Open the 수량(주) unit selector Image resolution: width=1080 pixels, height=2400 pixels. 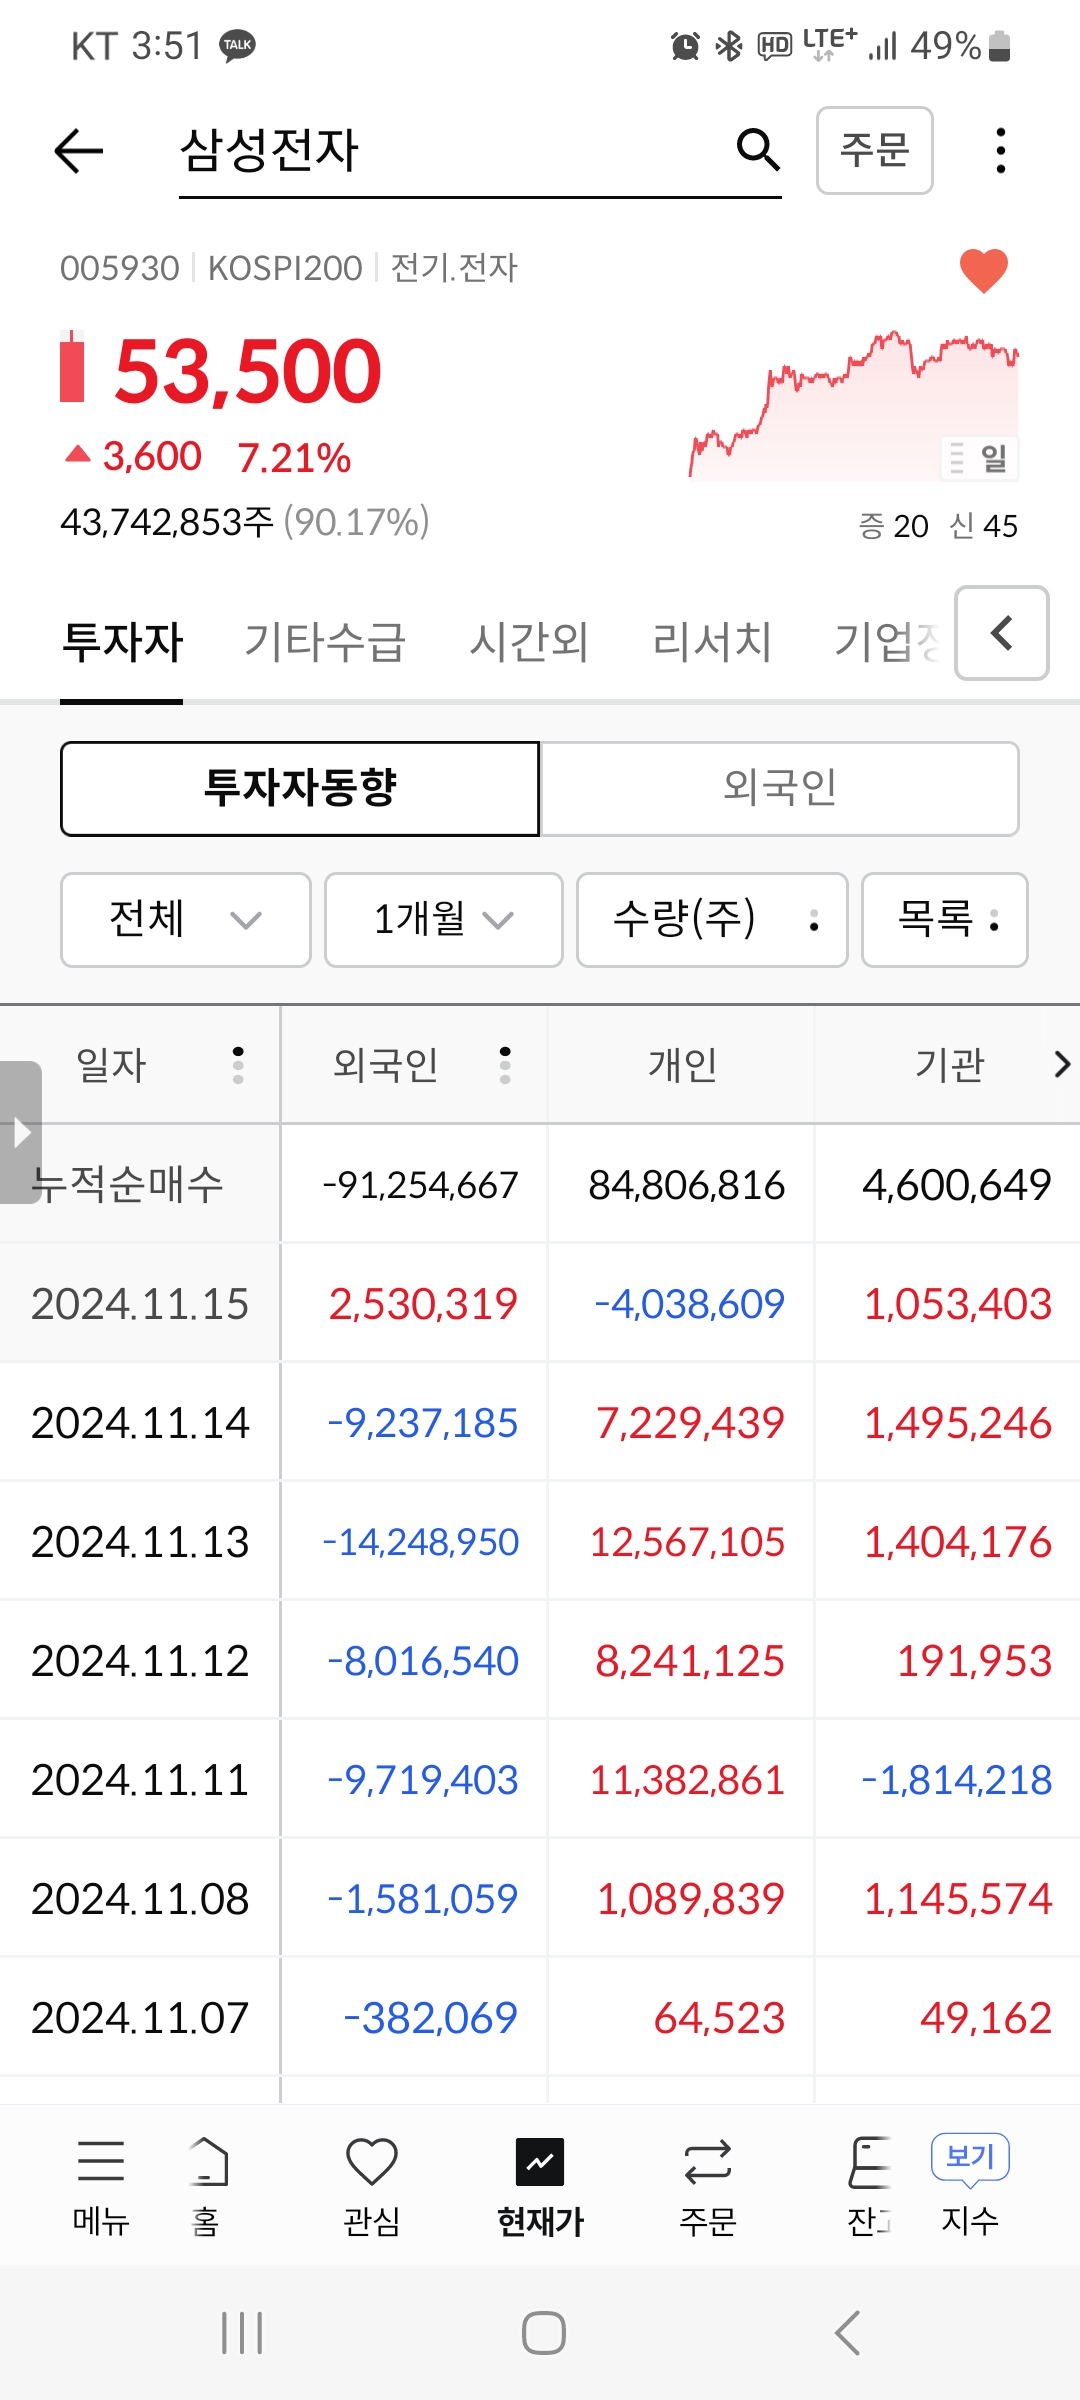(x=712, y=919)
